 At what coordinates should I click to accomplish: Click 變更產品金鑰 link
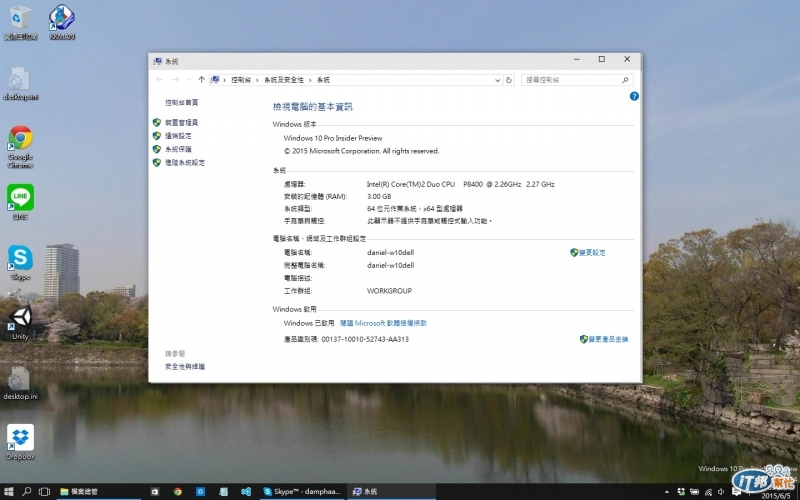[608, 339]
